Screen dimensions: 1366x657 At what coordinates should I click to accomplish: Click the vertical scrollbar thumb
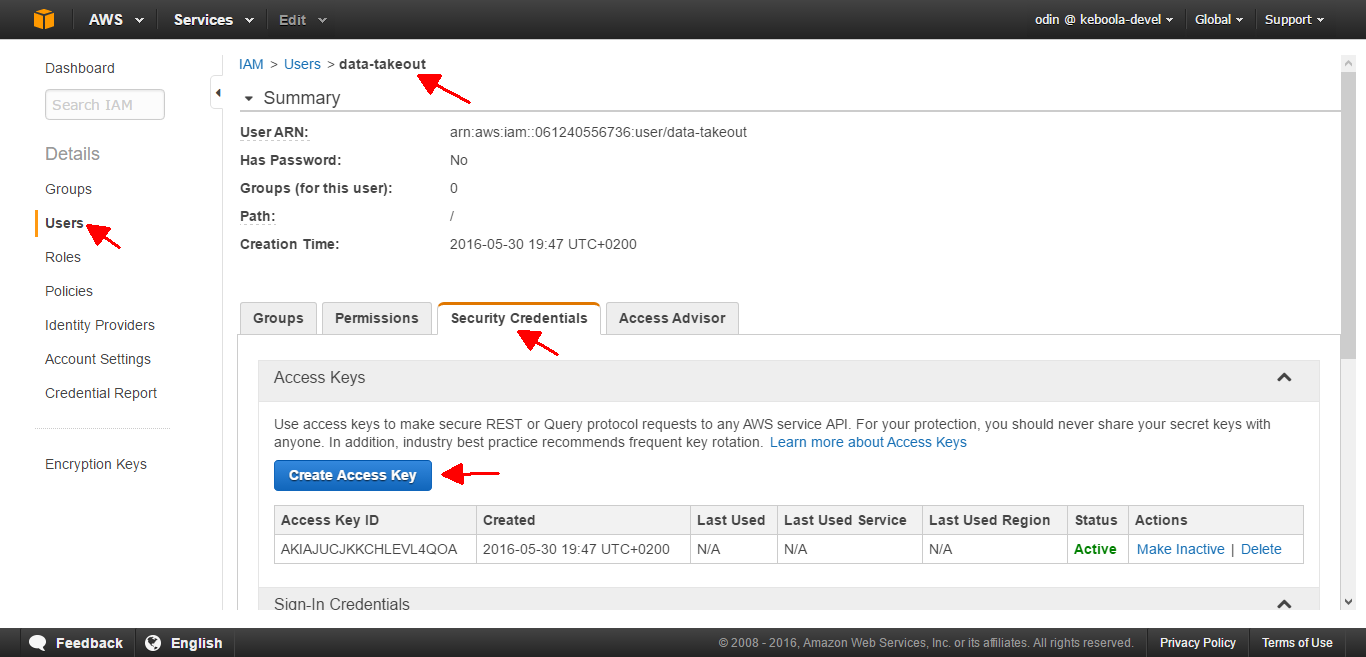[1348, 214]
